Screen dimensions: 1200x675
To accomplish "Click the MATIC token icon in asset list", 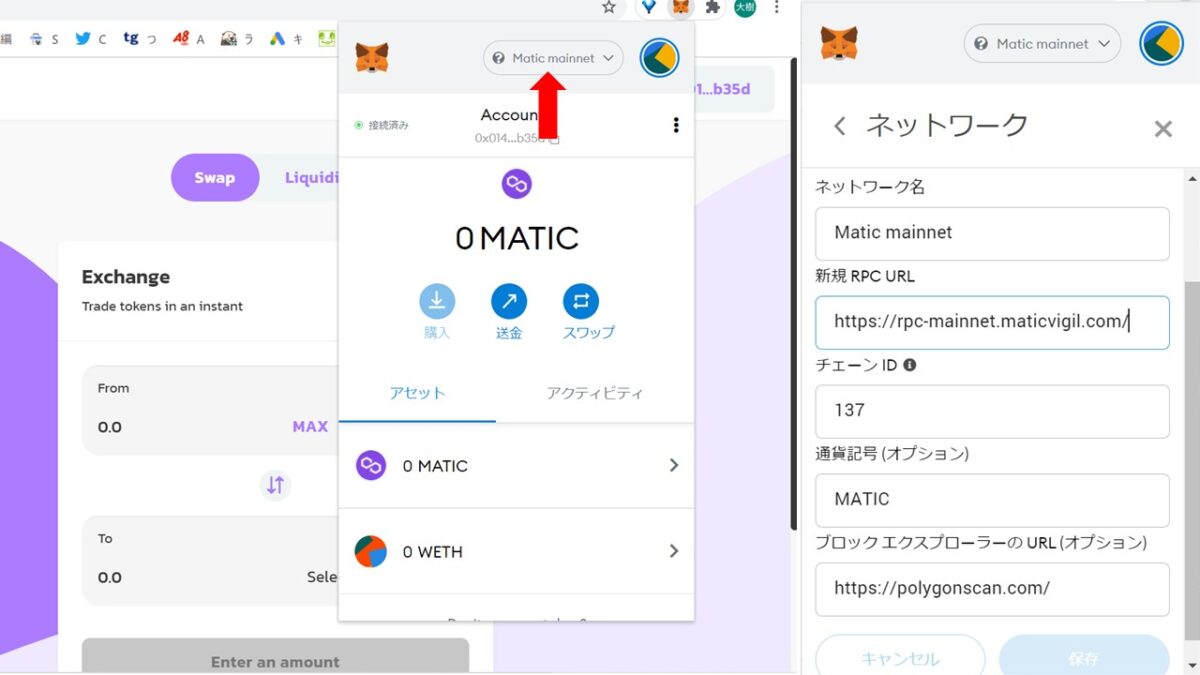I will click(371, 466).
